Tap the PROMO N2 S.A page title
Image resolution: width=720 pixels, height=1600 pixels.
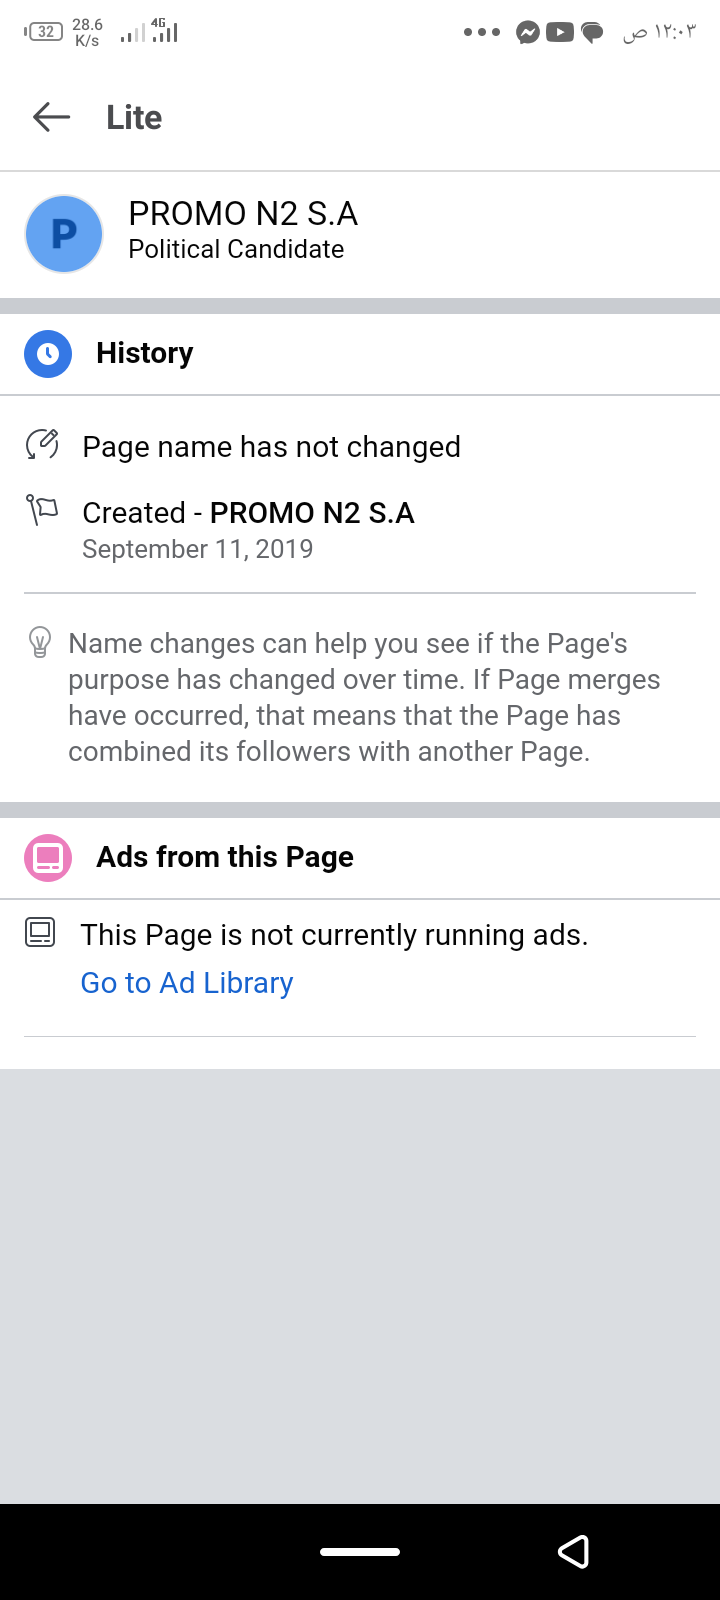243,213
